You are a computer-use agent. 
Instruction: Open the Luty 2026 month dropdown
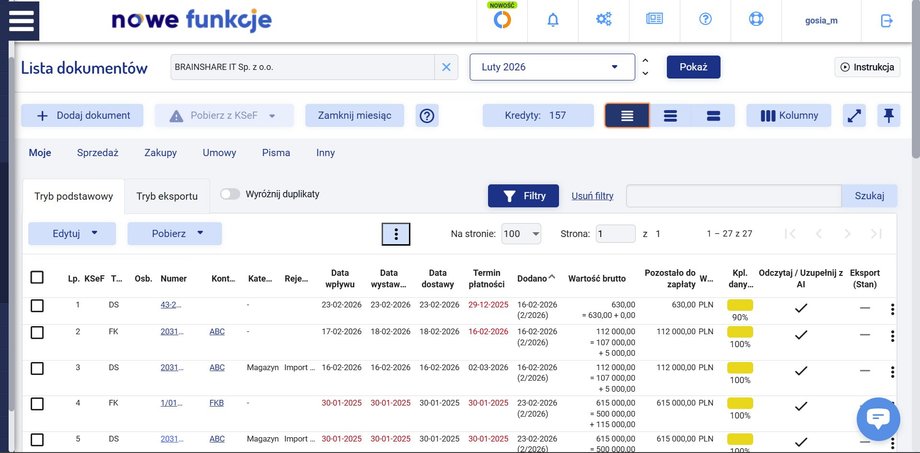[552, 67]
